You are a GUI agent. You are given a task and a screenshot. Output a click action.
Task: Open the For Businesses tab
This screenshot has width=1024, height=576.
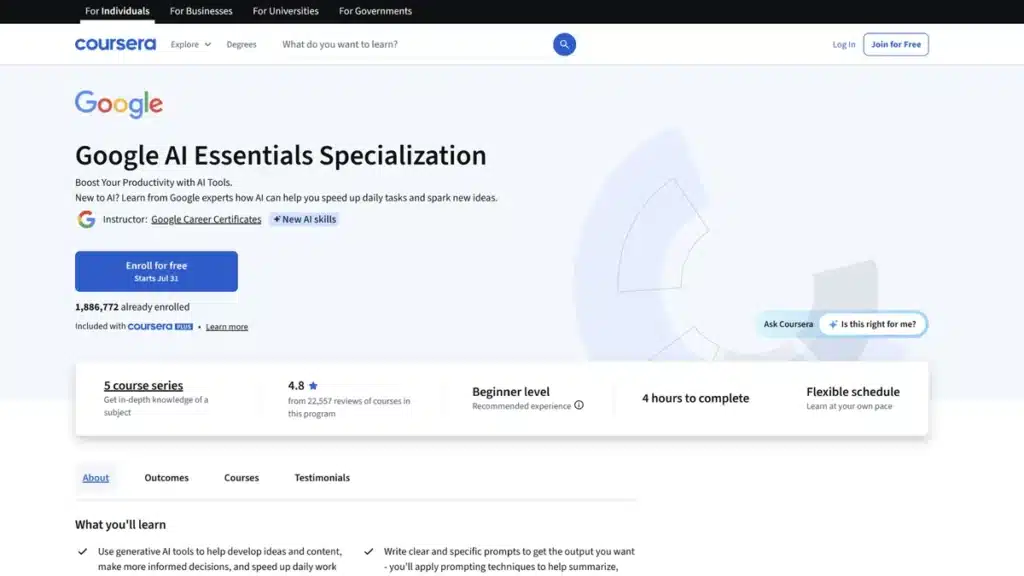coord(201,11)
